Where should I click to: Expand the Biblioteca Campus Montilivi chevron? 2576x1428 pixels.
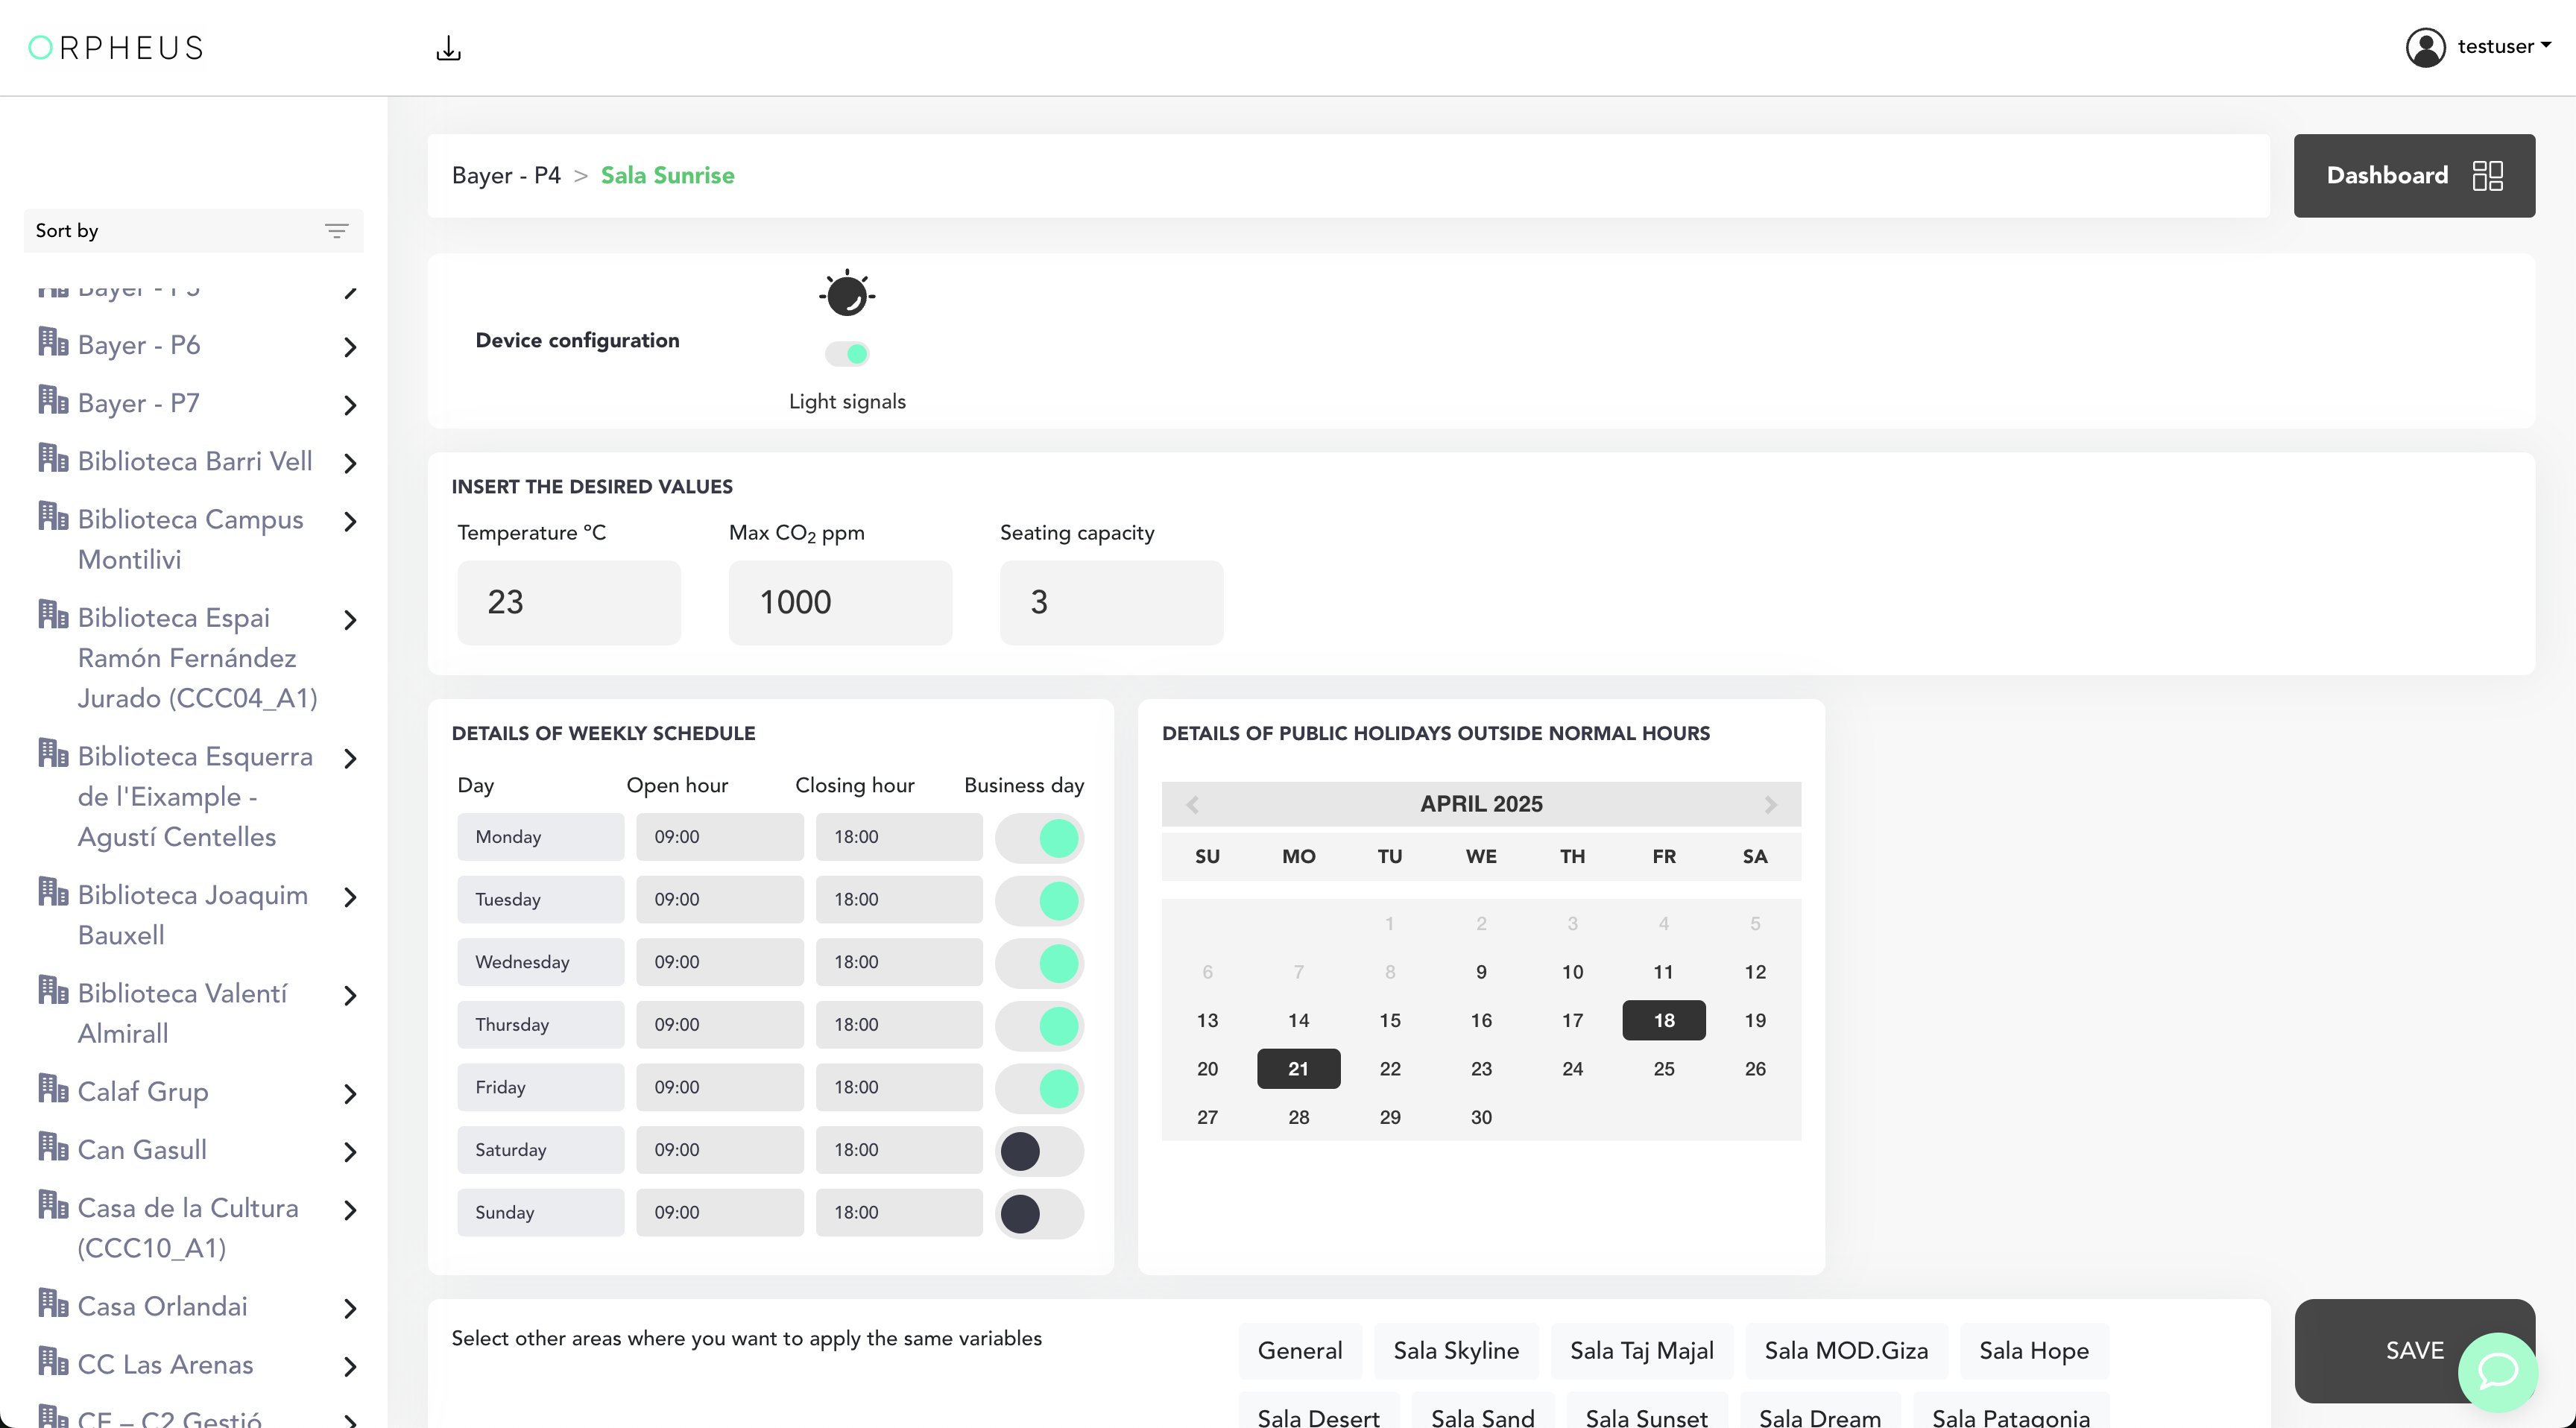coord(350,521)
